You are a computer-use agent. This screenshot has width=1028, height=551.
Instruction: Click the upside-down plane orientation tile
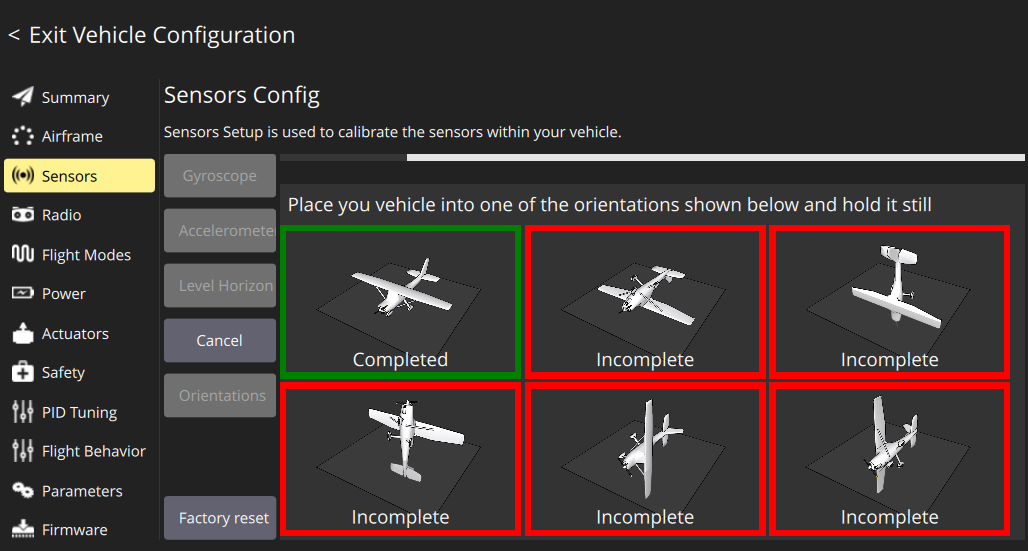click(x=645, y=302)
